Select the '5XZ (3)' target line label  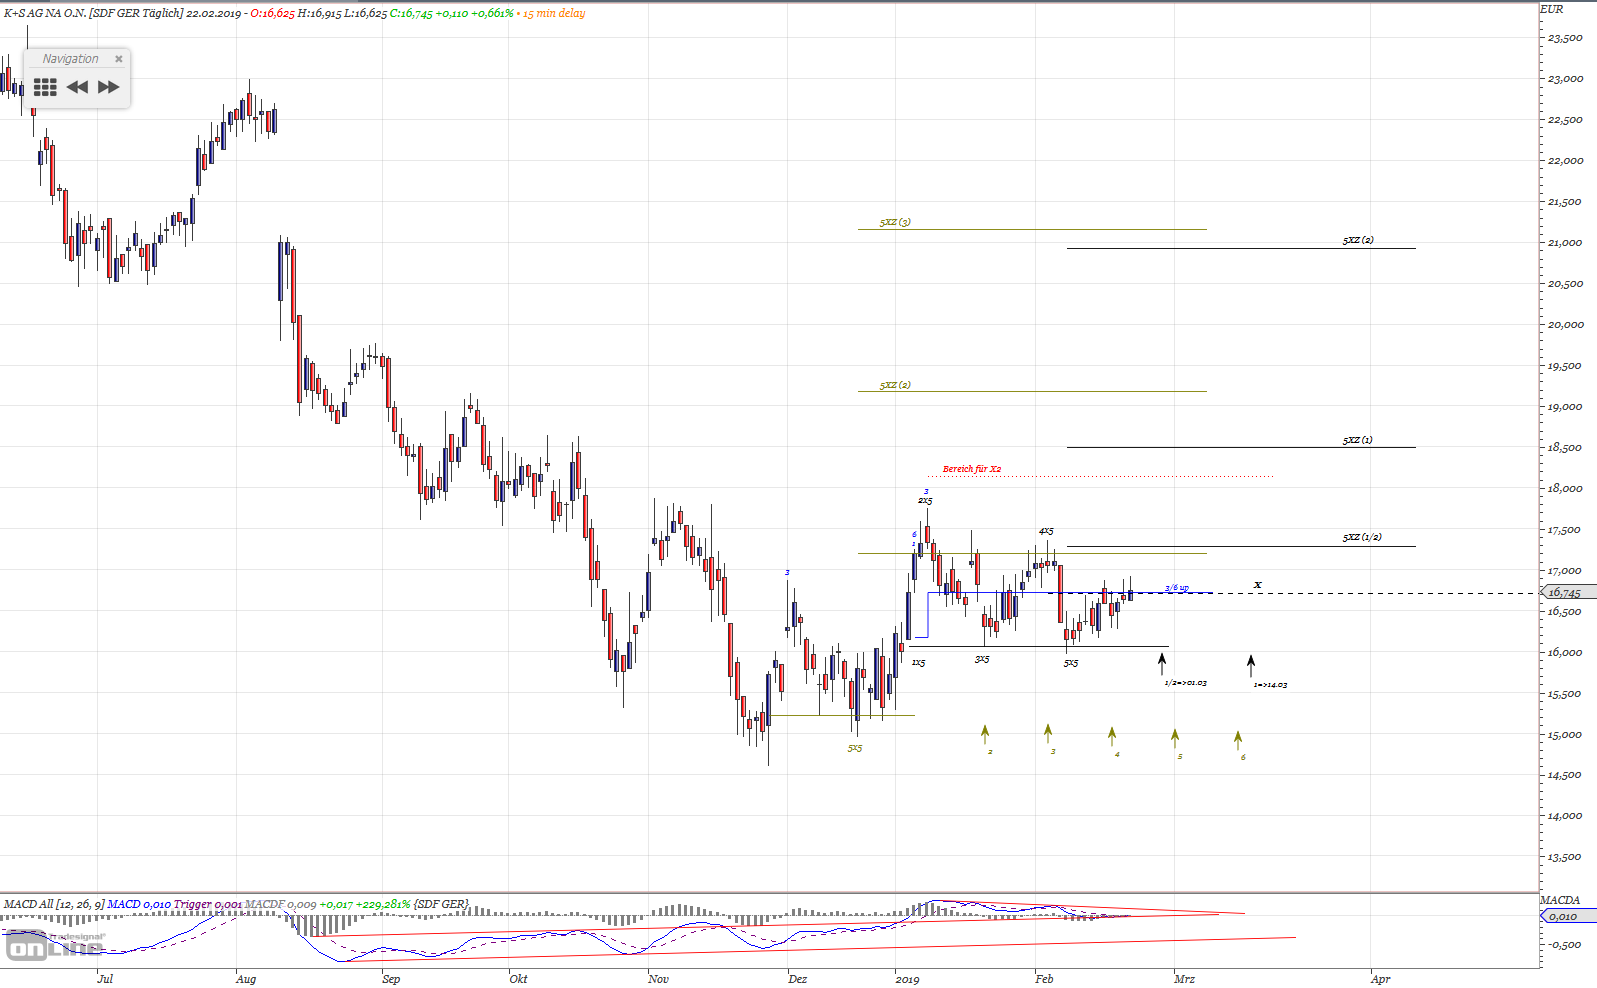coord(895,222)
